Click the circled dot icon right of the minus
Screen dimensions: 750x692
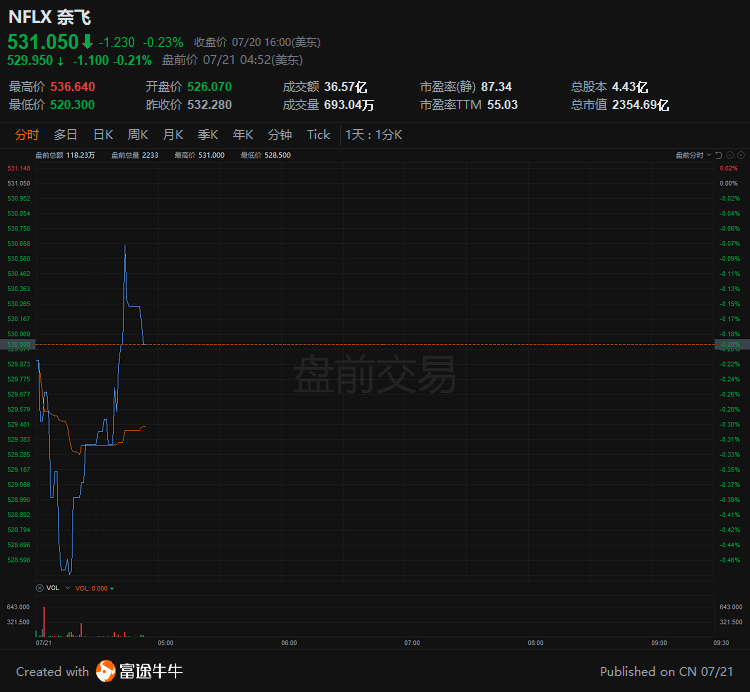pos(741,155)
